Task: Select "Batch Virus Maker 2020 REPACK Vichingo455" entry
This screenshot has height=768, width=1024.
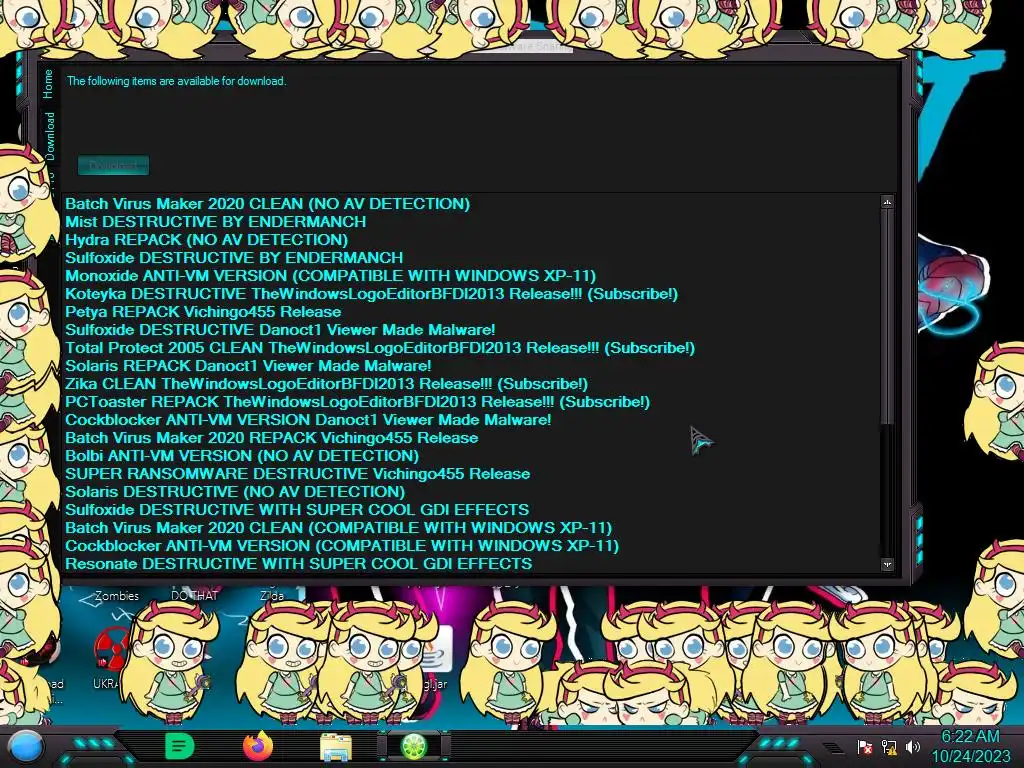Action: point(272,438)
